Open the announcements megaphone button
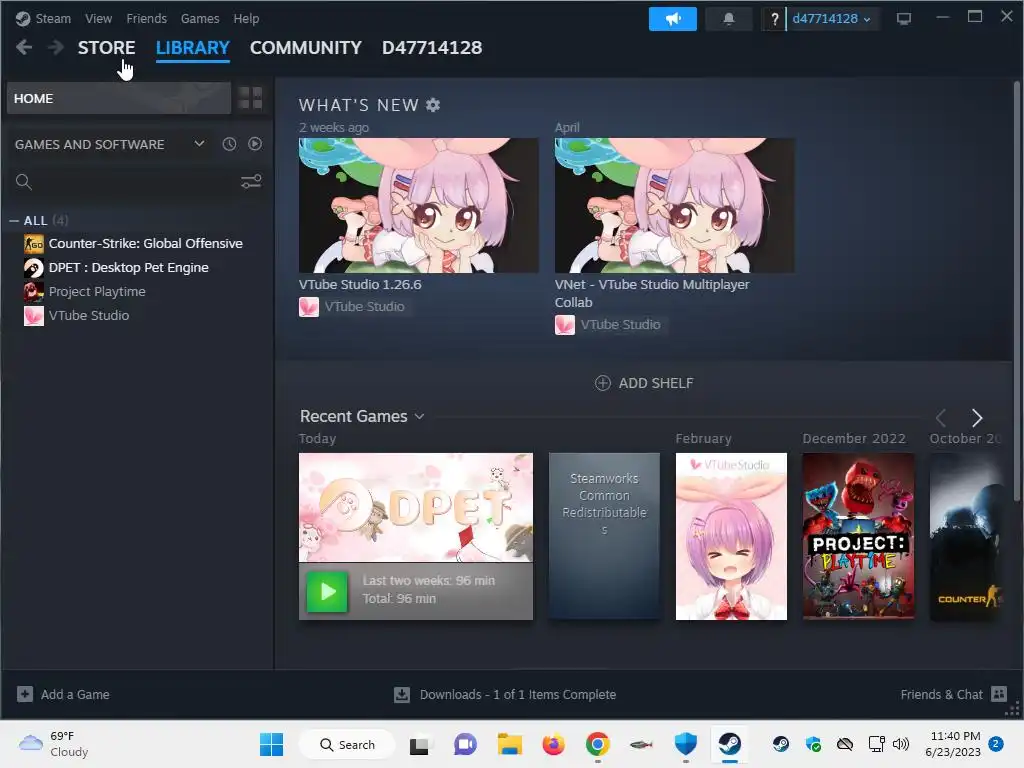 (x=673, y=19)
